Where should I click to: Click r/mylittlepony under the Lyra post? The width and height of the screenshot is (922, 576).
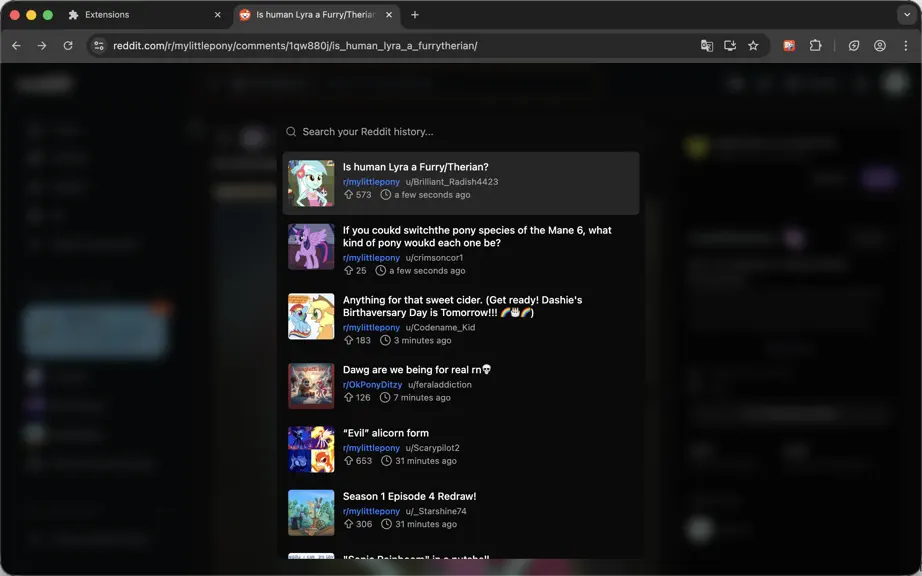(x=371, y=182)
